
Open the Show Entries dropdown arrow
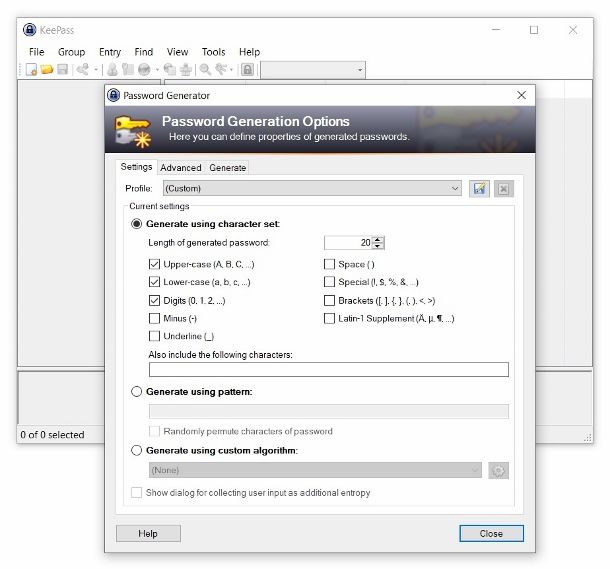[231, 70]
